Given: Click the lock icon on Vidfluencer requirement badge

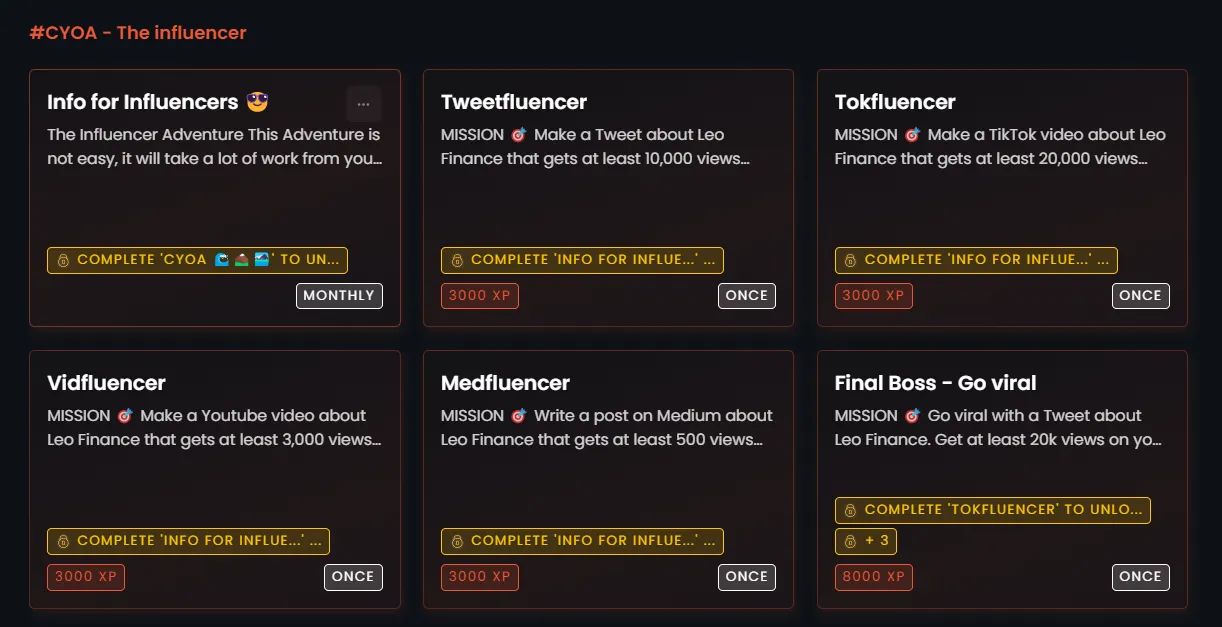Looking at the screenshot, I should (63, 541).
